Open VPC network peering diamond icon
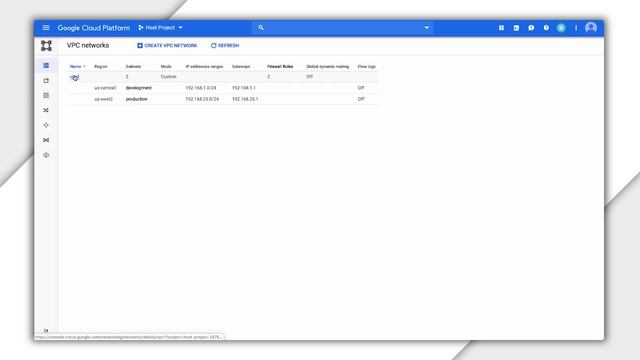The height and width of the screenshot is (360, 640). pyautogui.click(x=46, y=125)
